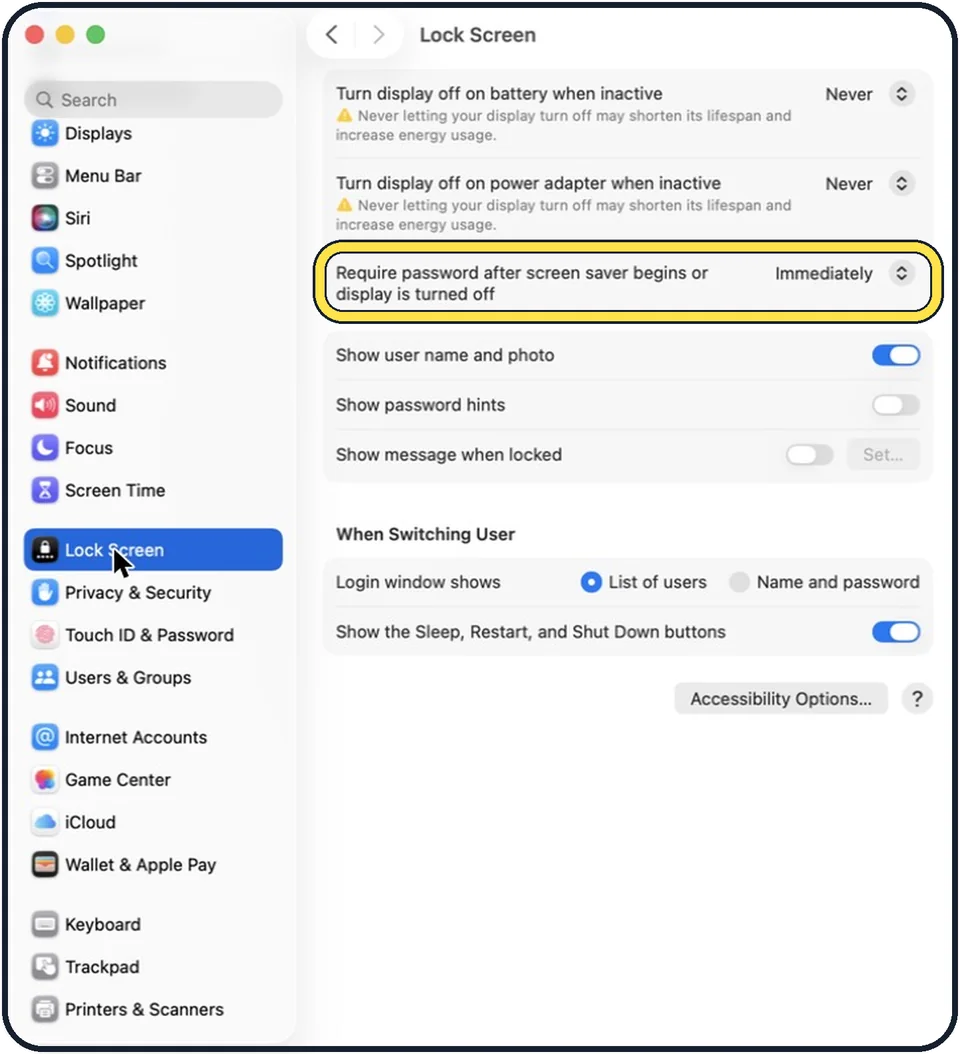Open Keyboard settings pane

click(154, 924)
